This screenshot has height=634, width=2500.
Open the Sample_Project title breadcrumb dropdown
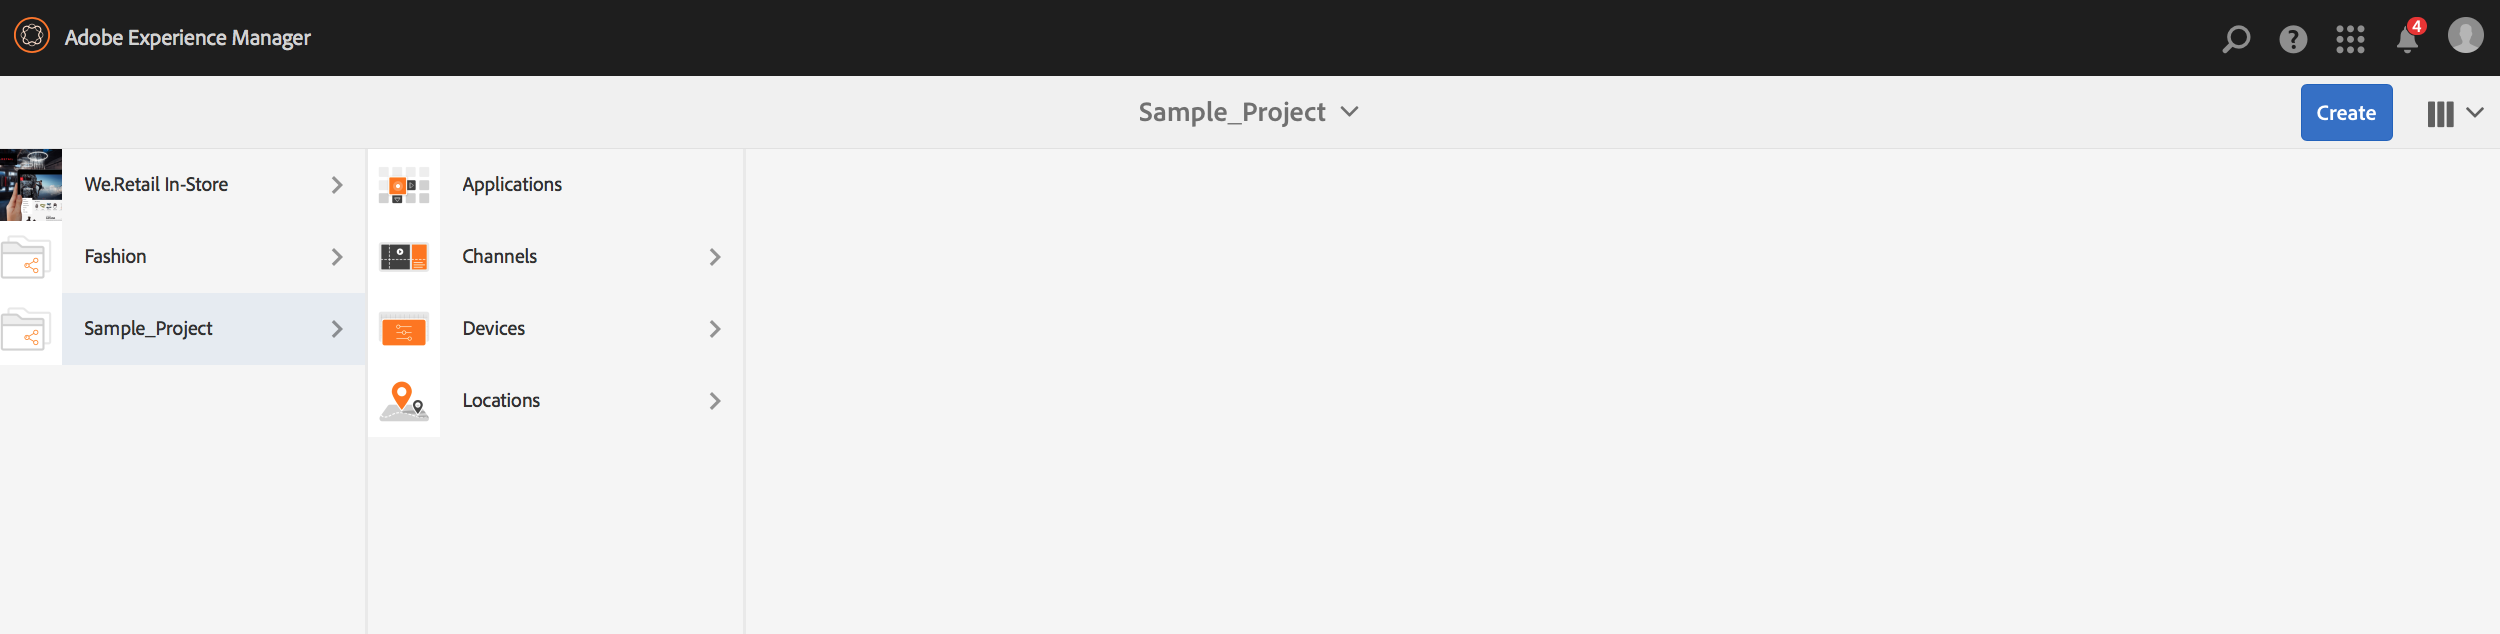[x=1248, y=112]
